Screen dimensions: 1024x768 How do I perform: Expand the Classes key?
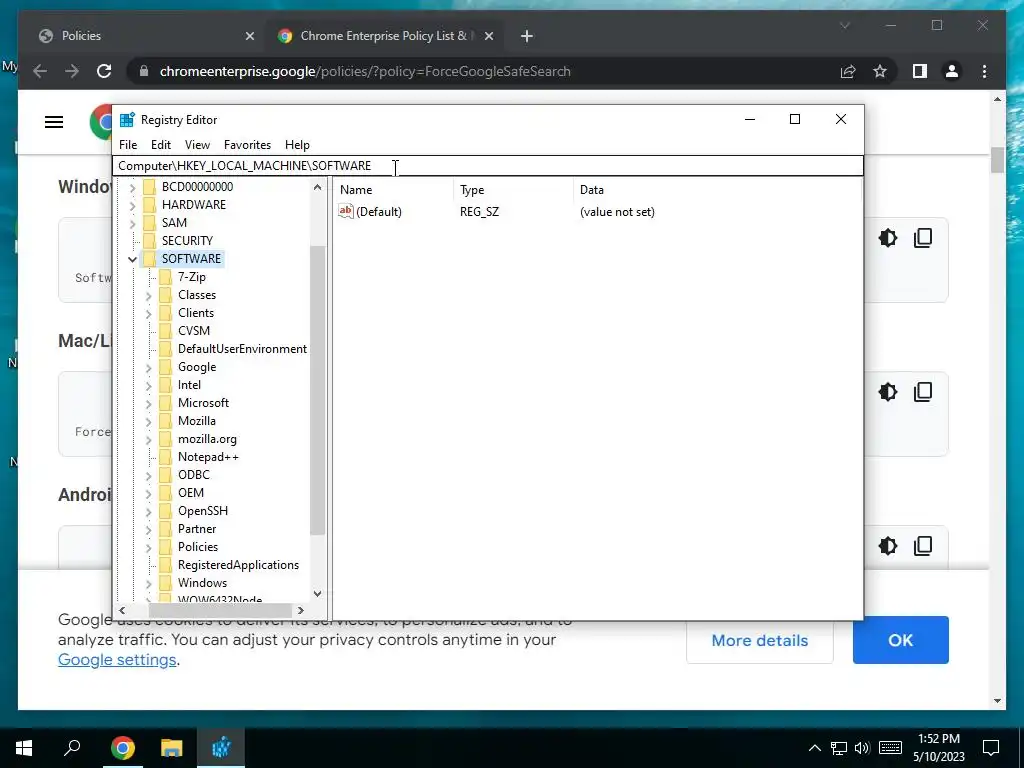[x=148, y=296]
